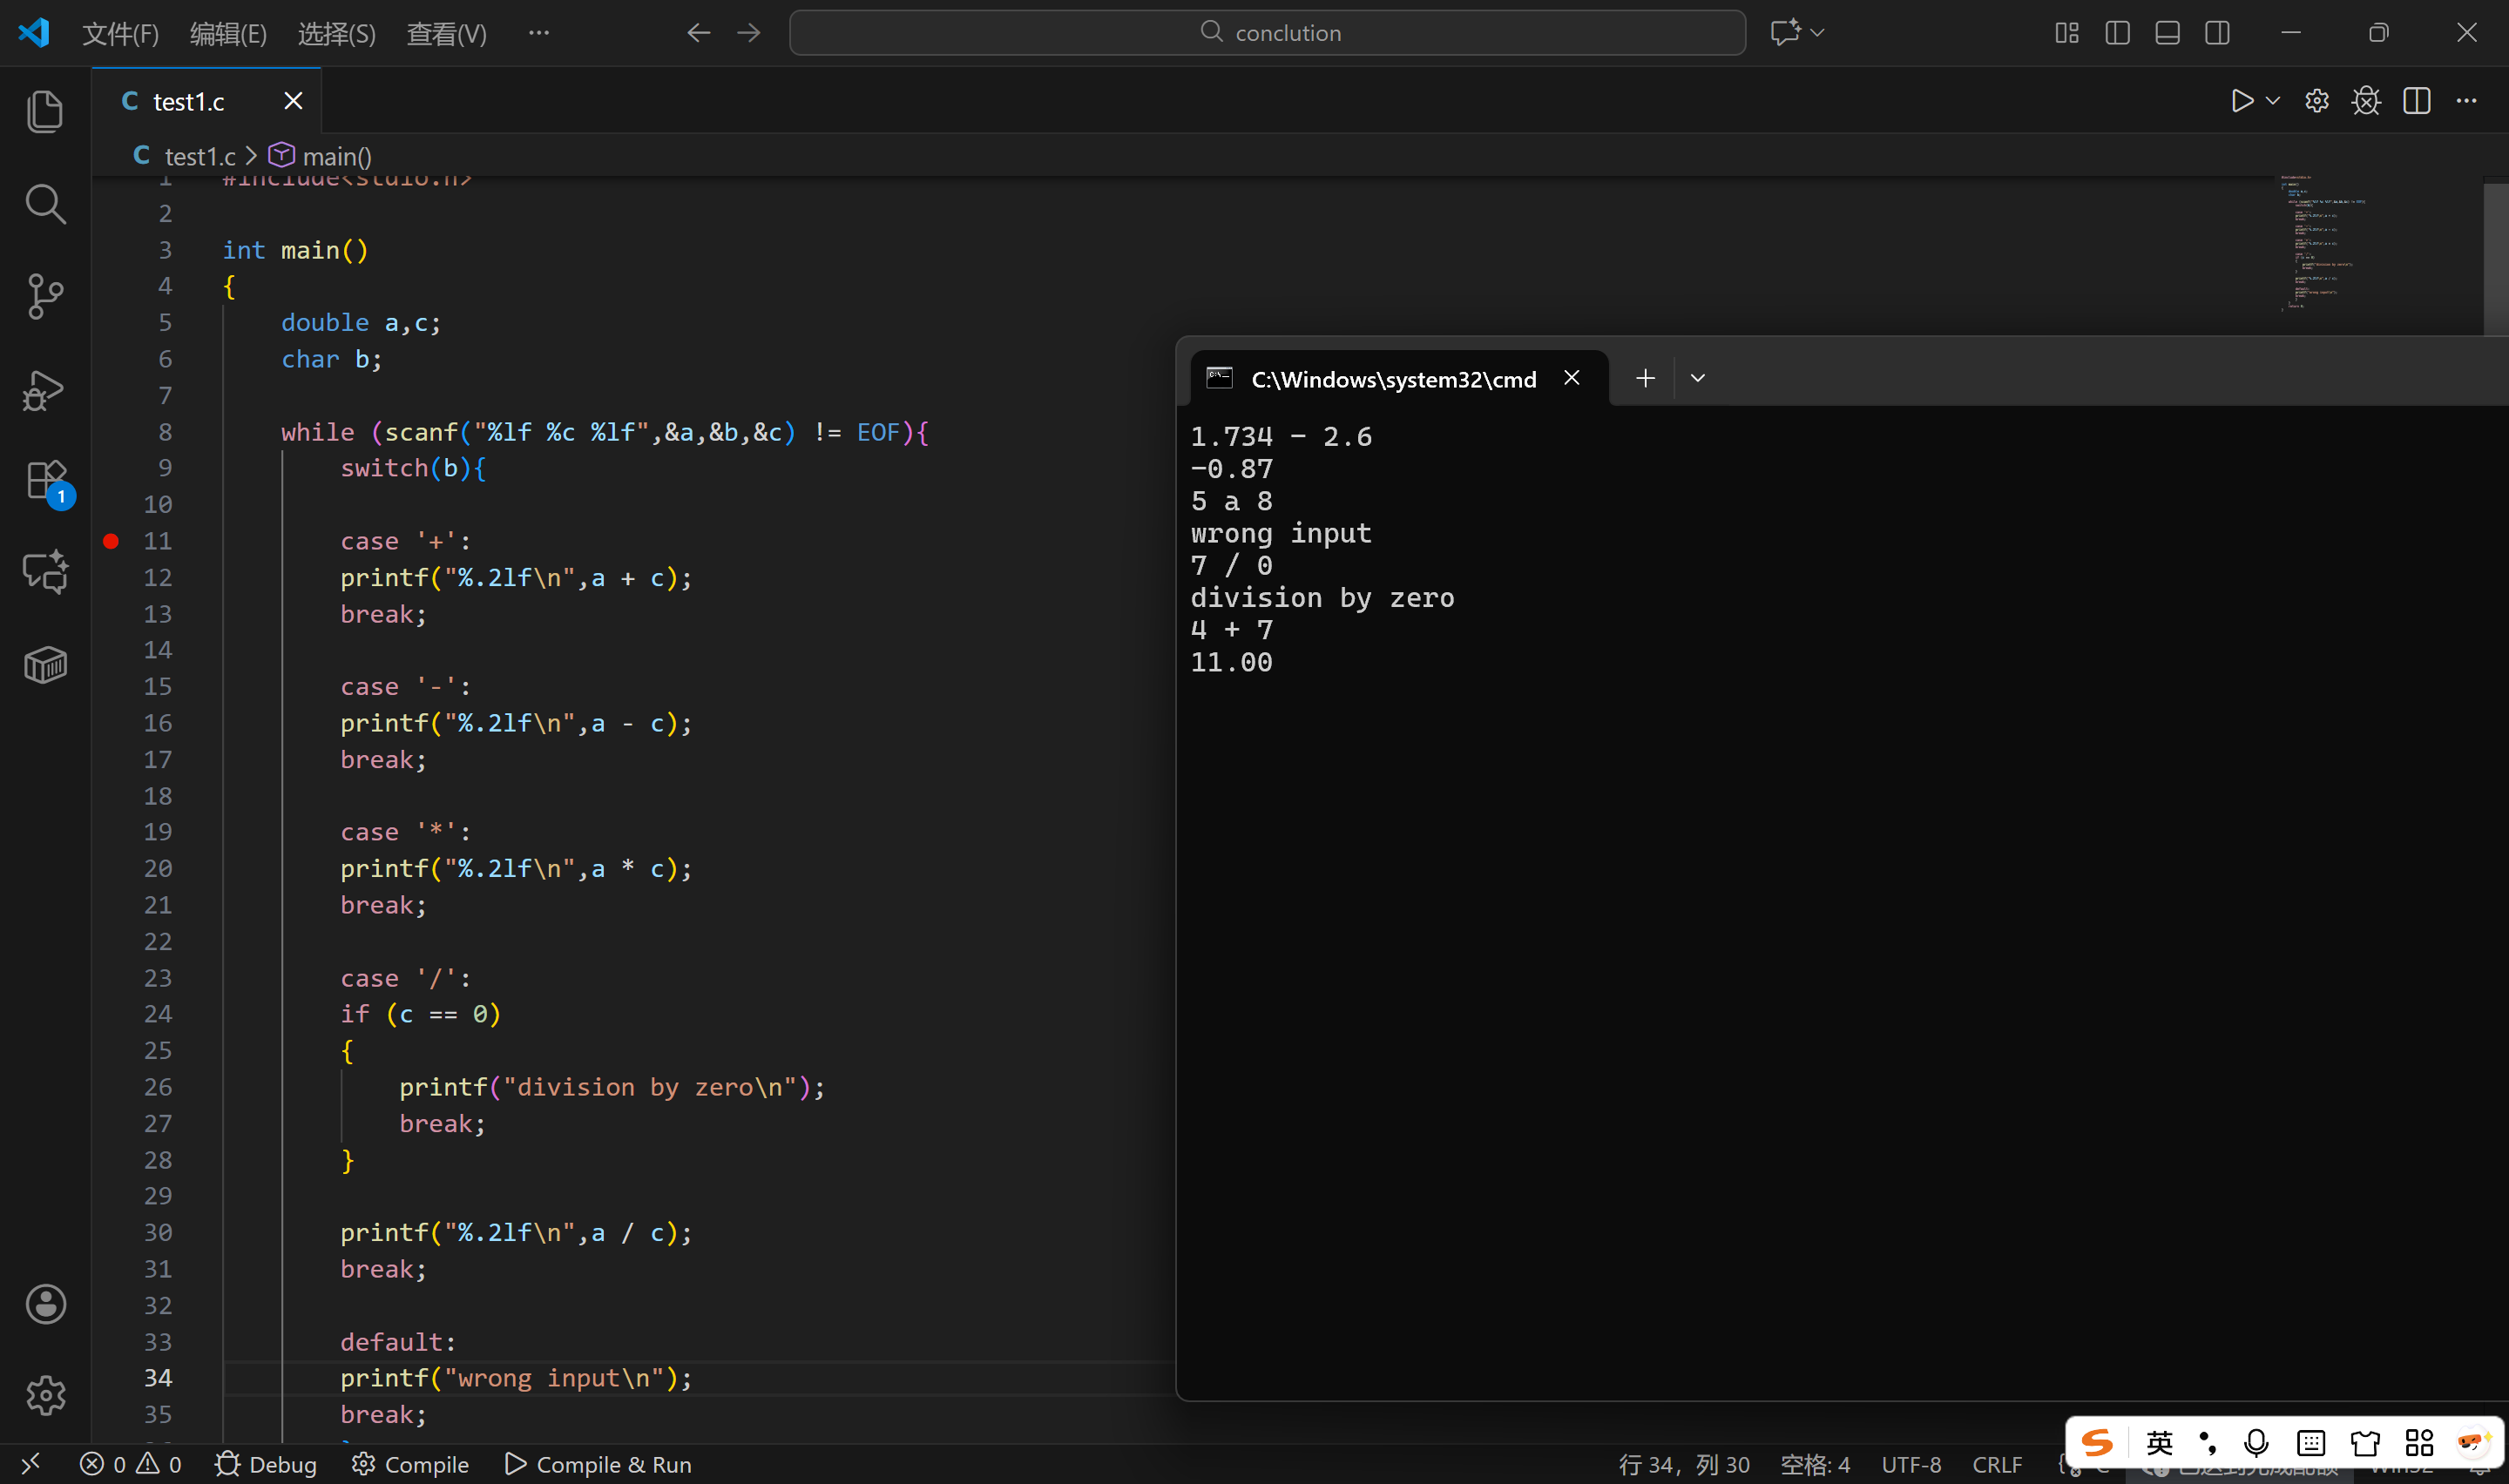This screenshot has width=2509, height=1484.
Task: Open the Explorer view in activity bar
Action: 45,111
